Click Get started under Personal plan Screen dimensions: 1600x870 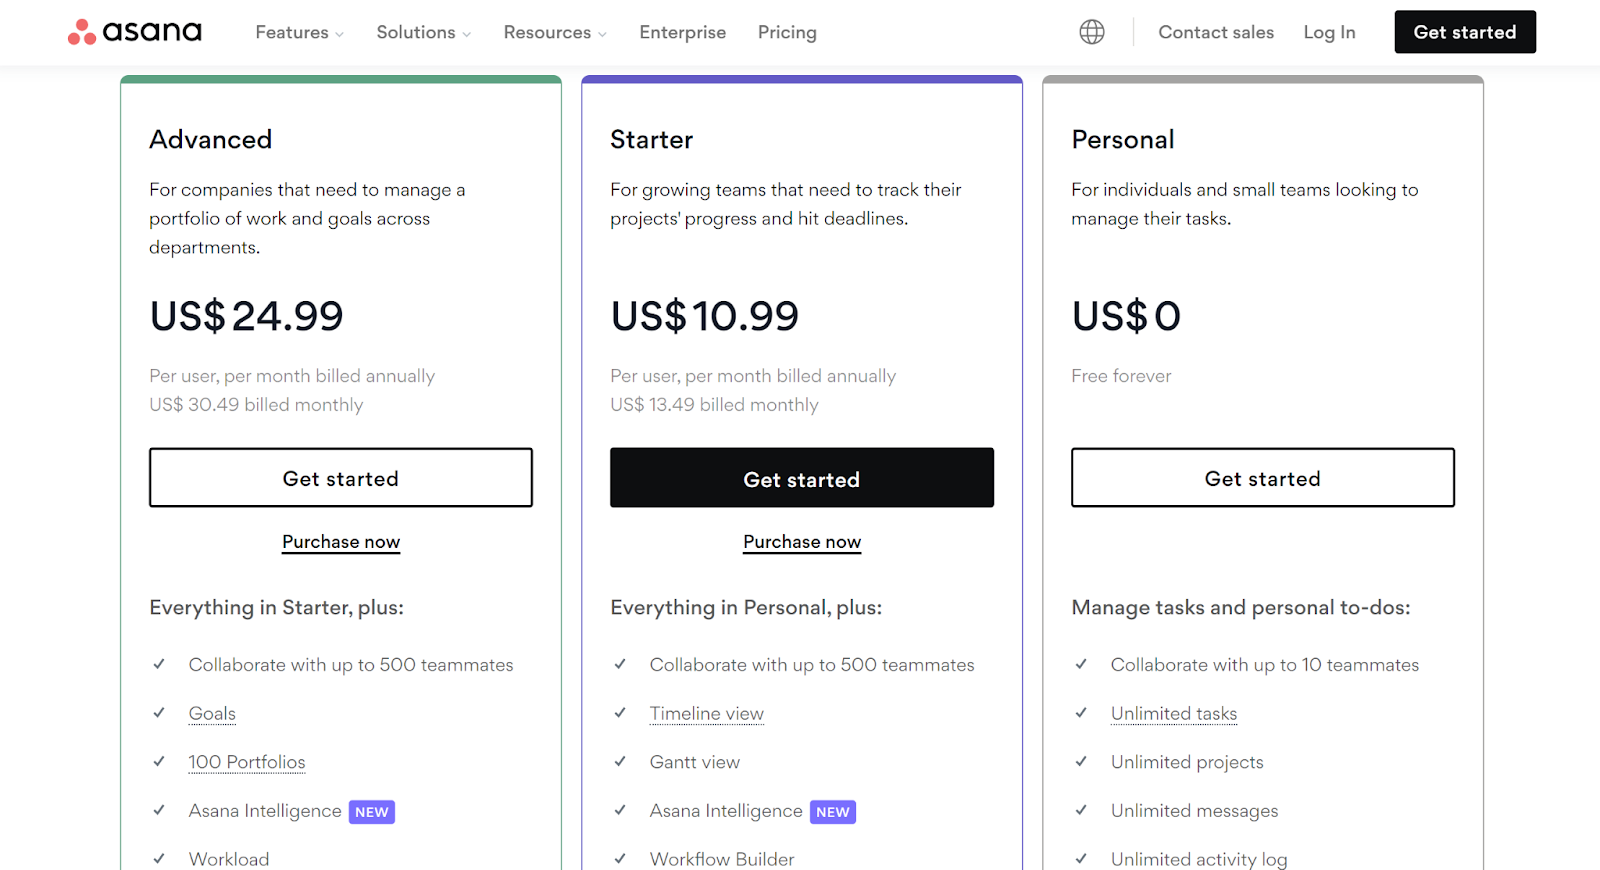(1263, 478)
